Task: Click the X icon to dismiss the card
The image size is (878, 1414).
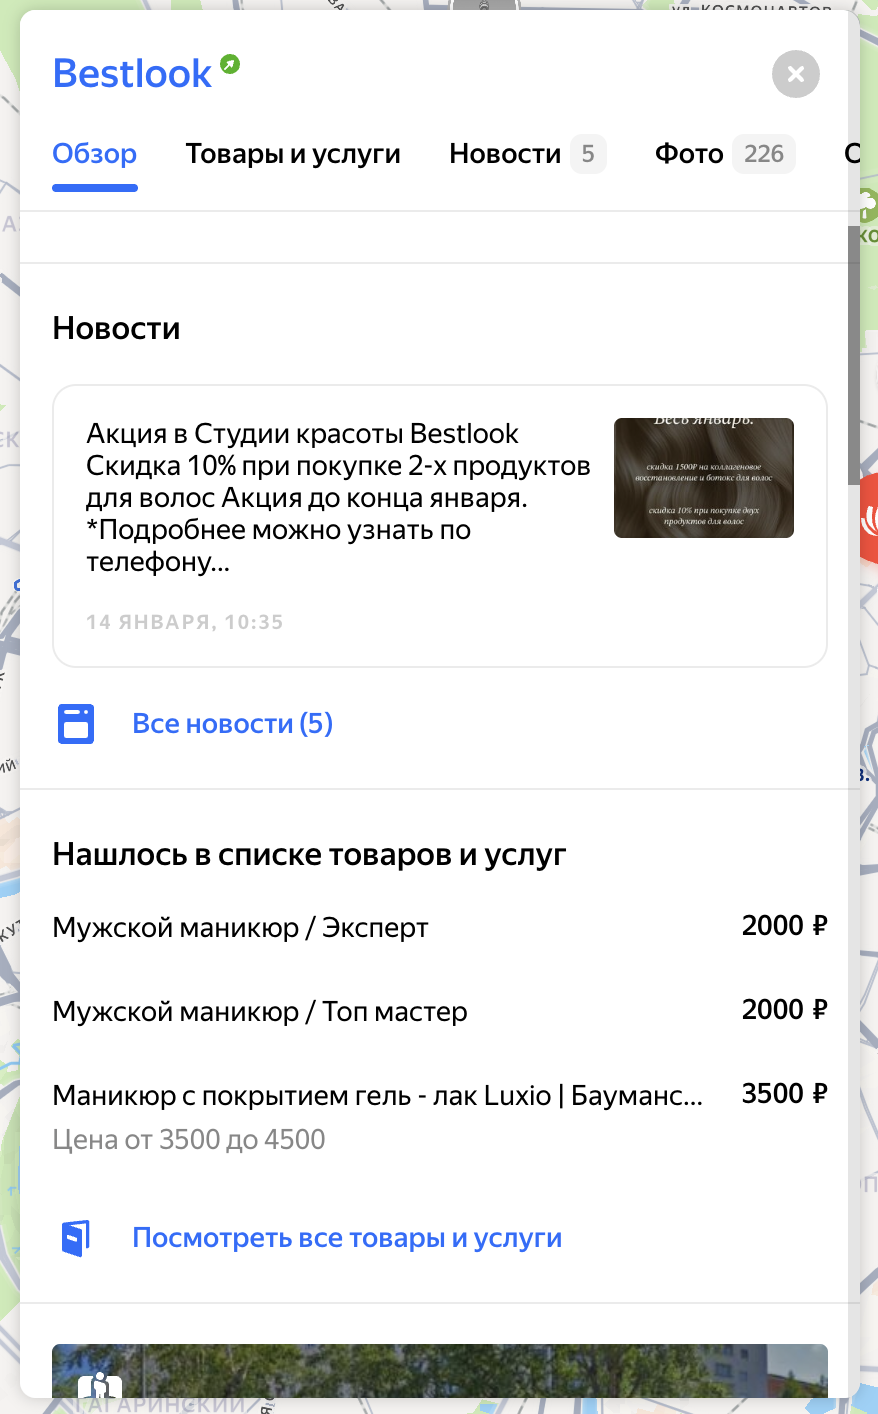Action: coord(795,74)
